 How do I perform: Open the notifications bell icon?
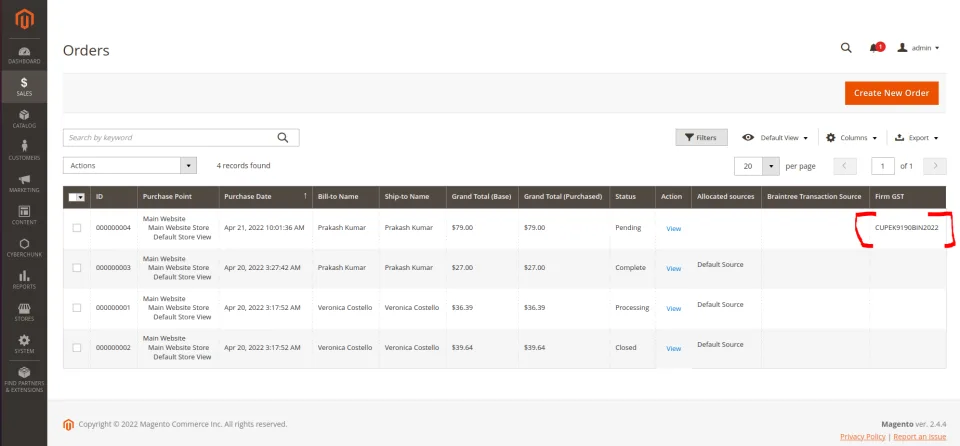click(876, 48)
